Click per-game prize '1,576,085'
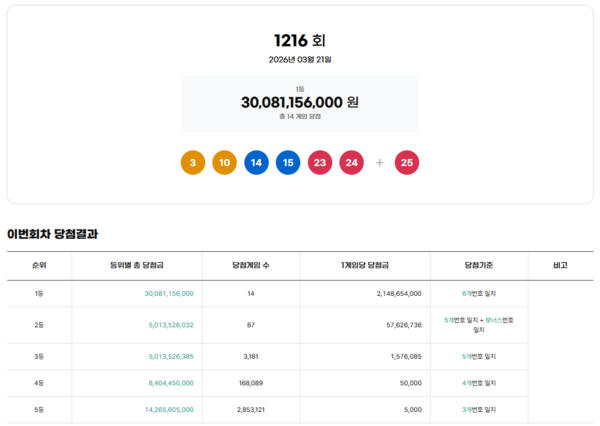The image size is (600, 426). [406, 356]
